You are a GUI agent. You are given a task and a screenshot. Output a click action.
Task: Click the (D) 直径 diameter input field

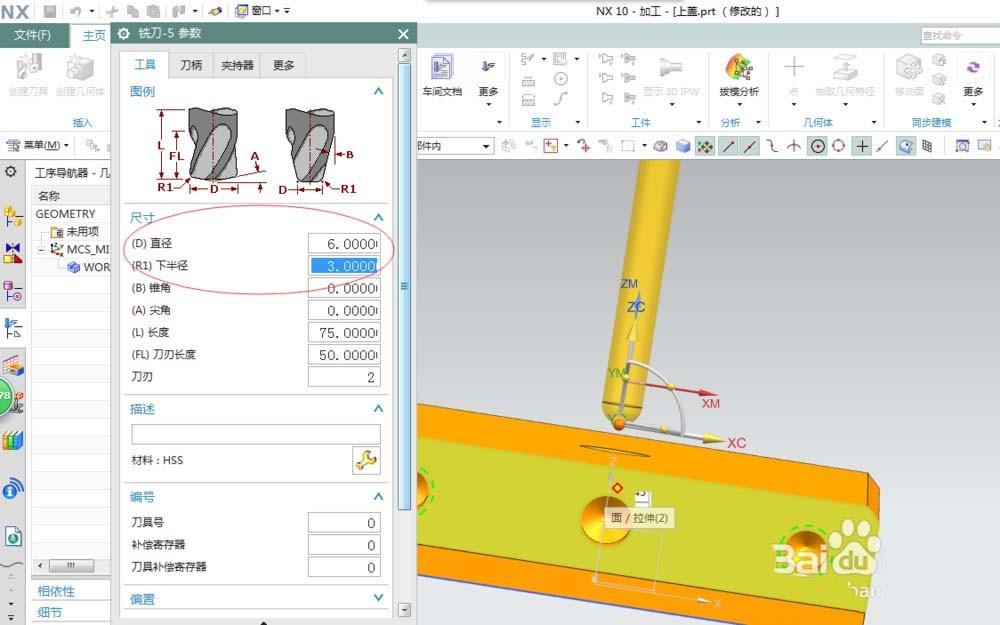click(343, 243)
